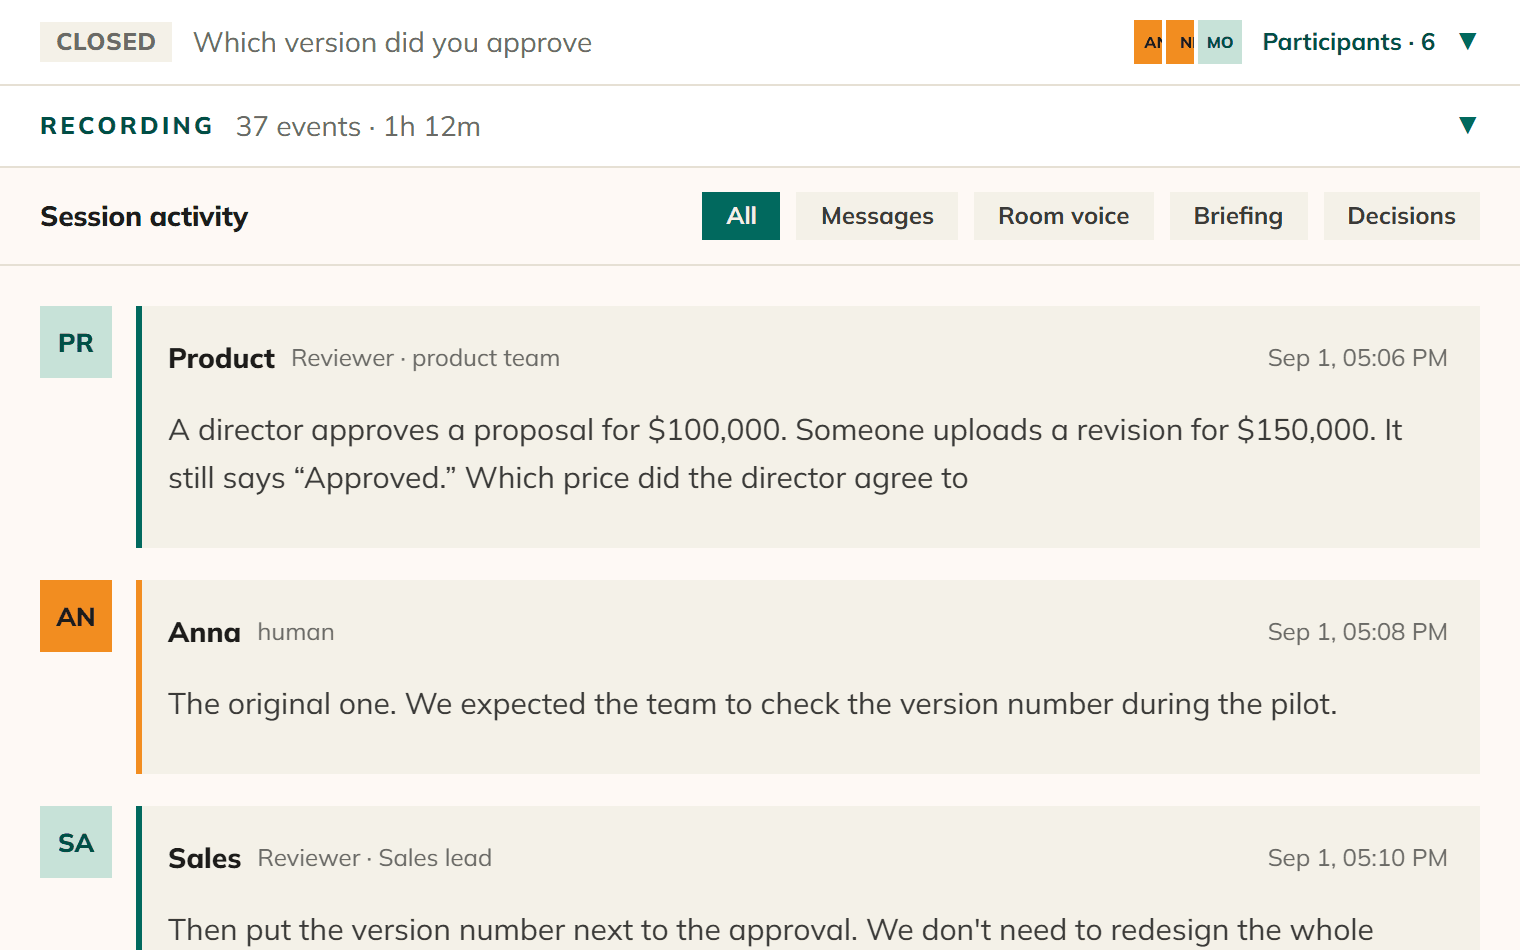
Task: Click the timestamp Sep 1, 05:08 PM
Action: (1357, 632)
